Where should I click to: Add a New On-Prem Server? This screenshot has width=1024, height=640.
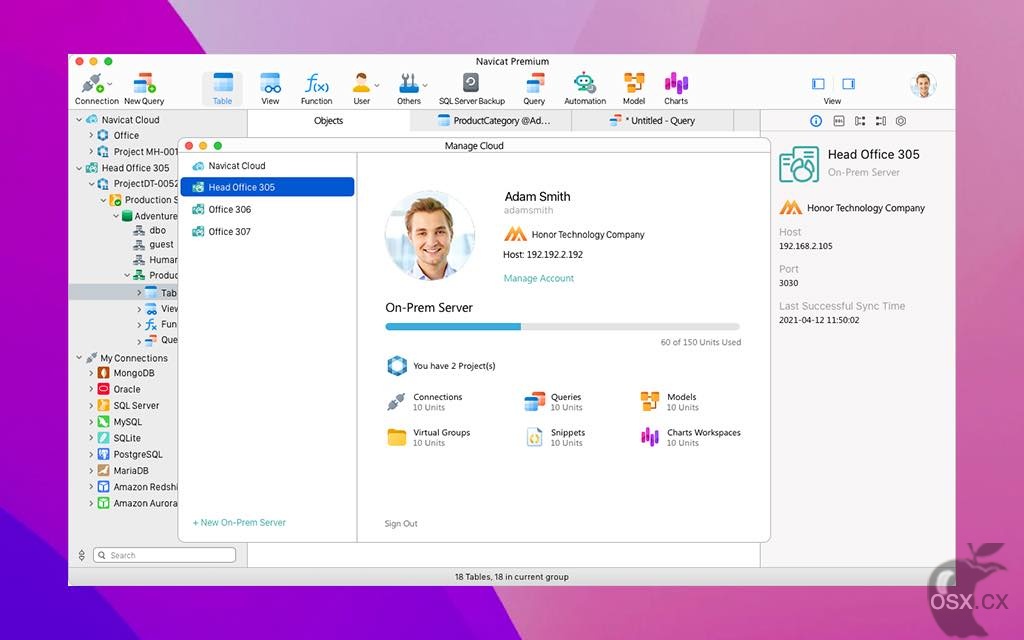pos(239,522)
